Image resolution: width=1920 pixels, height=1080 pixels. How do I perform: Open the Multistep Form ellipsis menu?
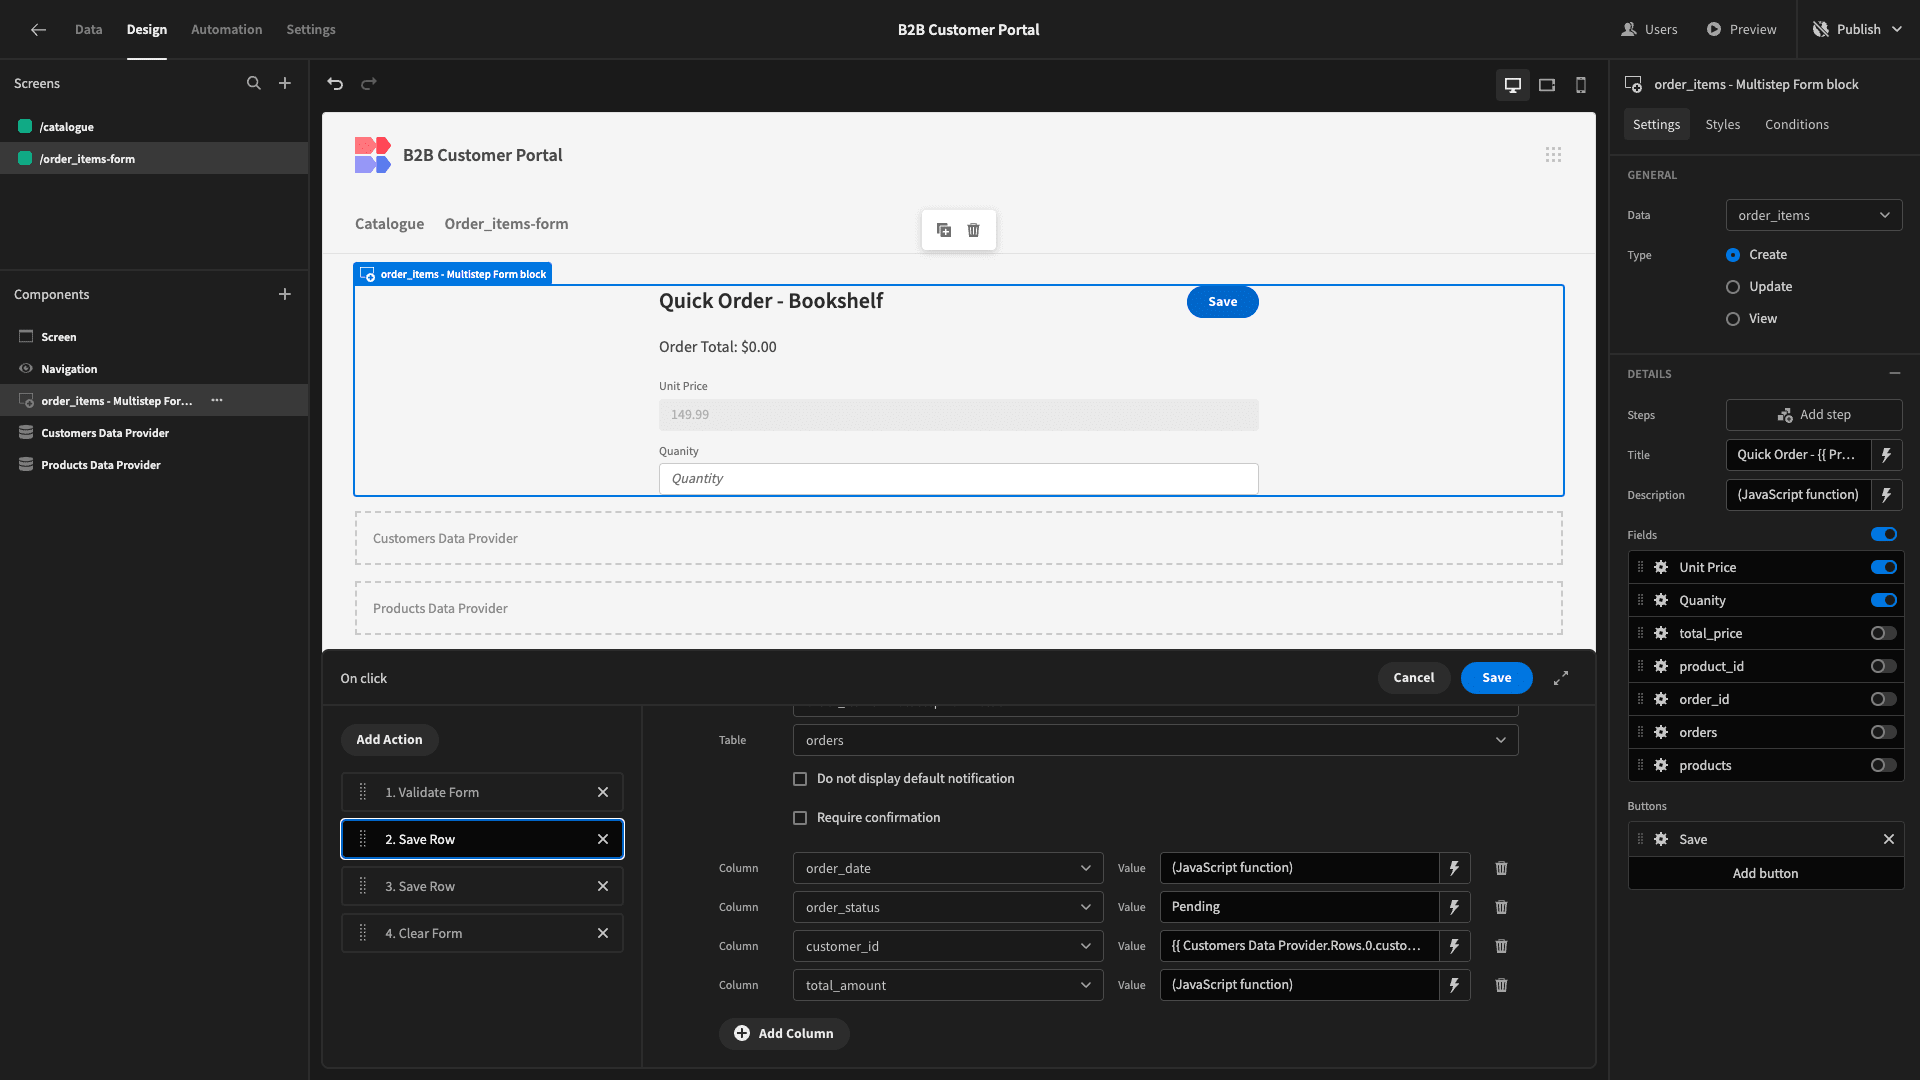coord(217,400)
